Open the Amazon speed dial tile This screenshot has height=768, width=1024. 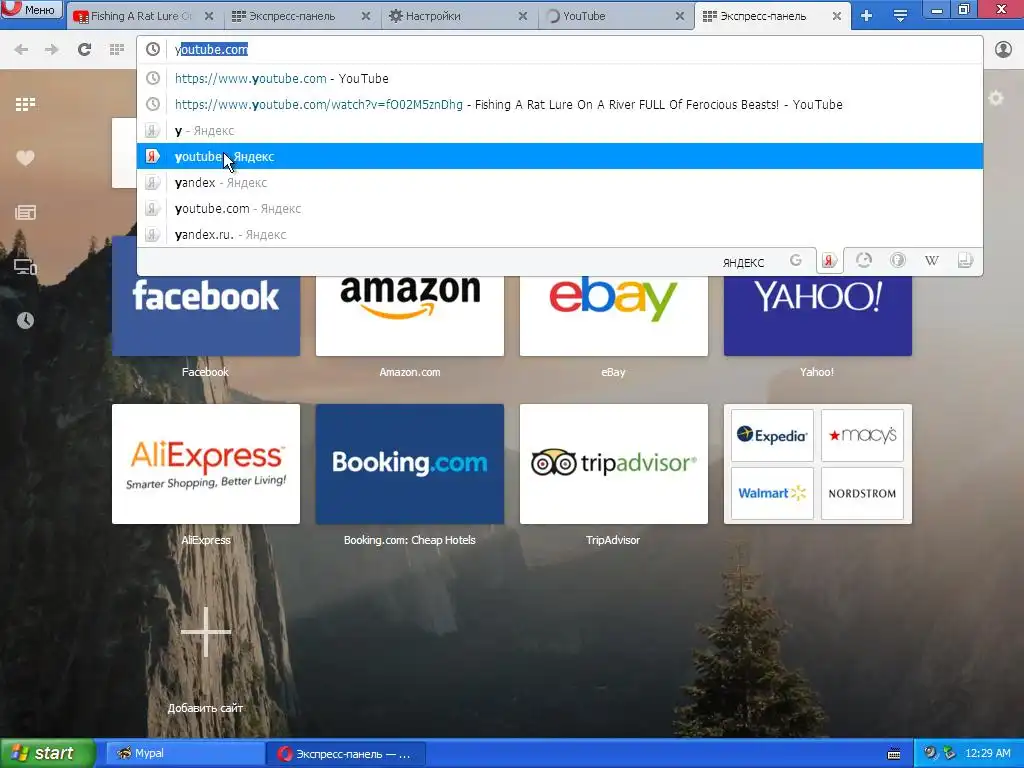click(x=410, y=316)
